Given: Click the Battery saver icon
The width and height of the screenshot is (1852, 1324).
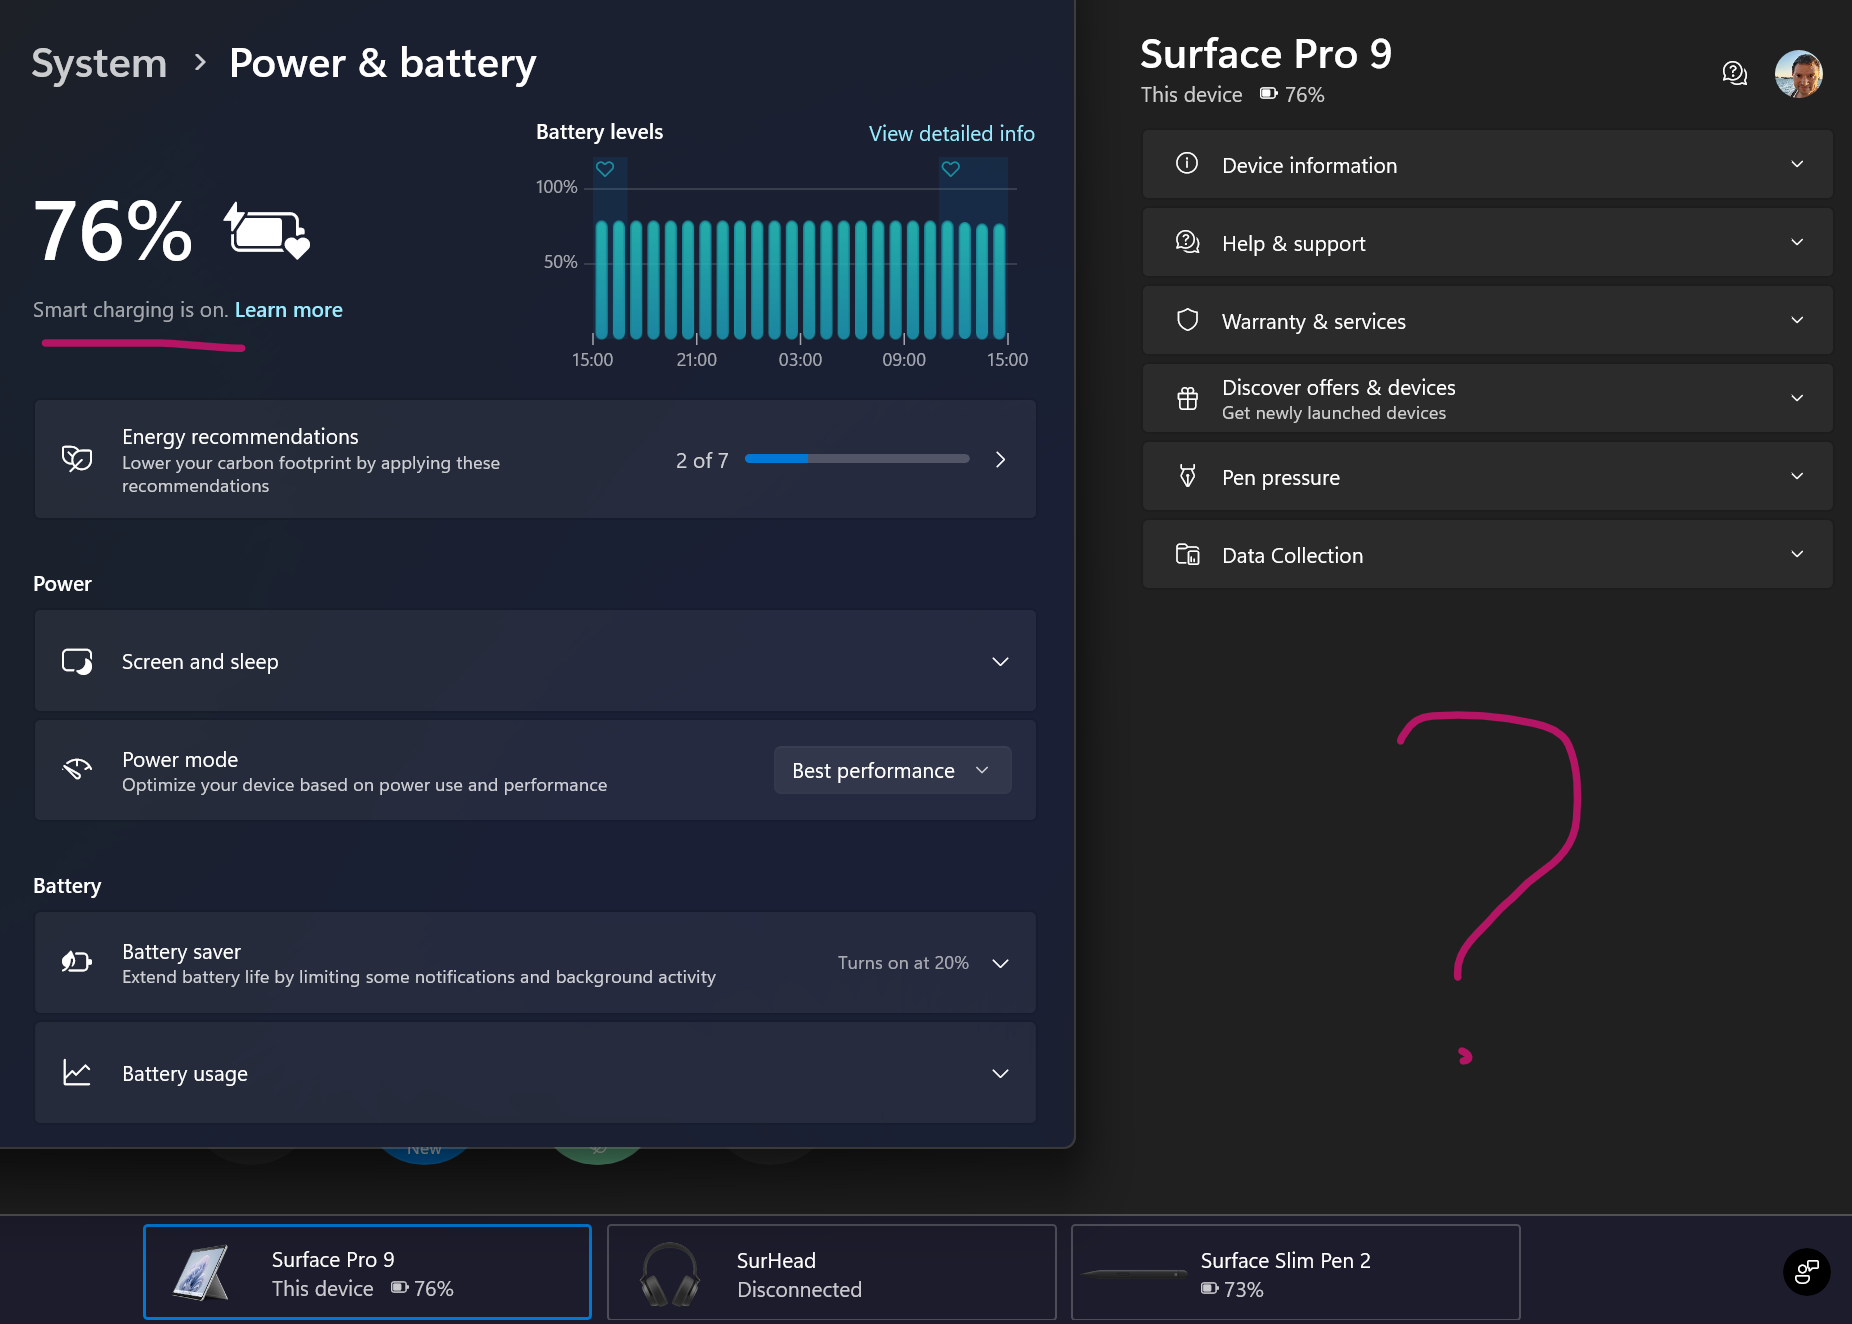Looking at the screenshot, I should point(76,962).
